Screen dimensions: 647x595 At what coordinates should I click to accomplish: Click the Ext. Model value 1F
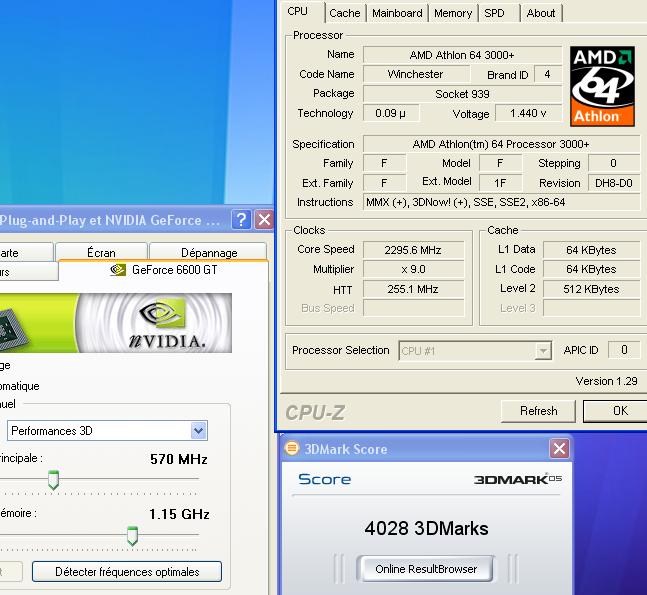point(500,183)
